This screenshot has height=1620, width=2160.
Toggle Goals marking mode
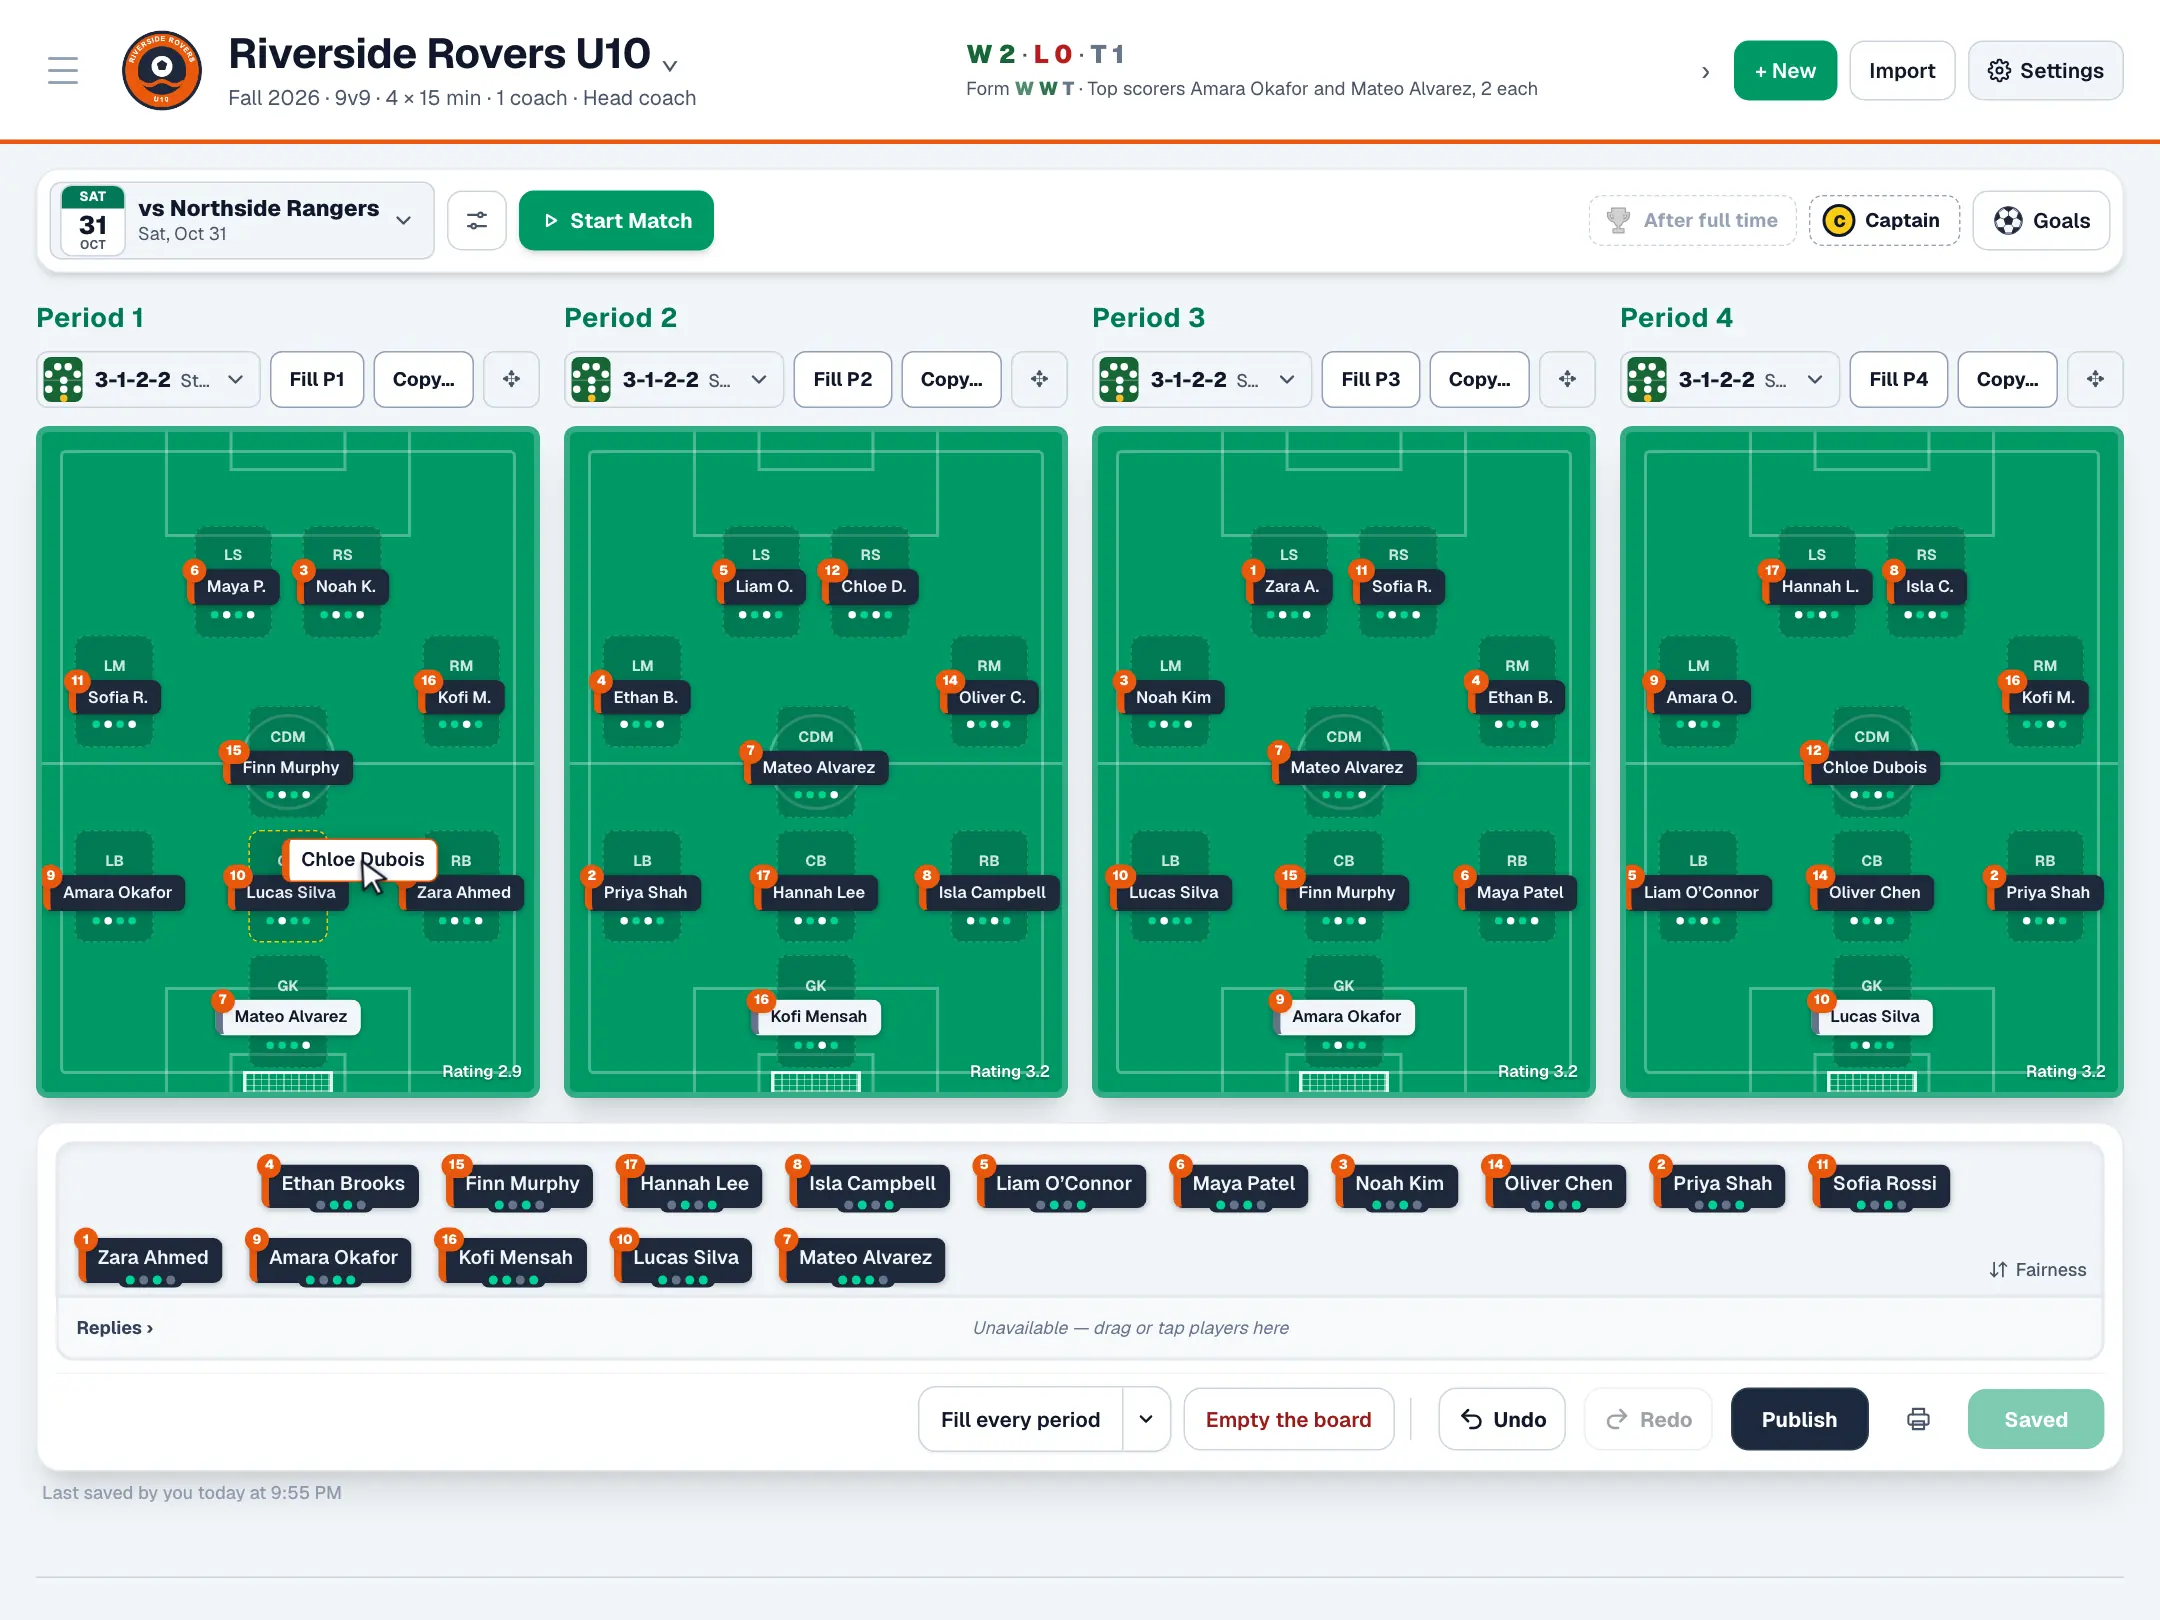2041,220
